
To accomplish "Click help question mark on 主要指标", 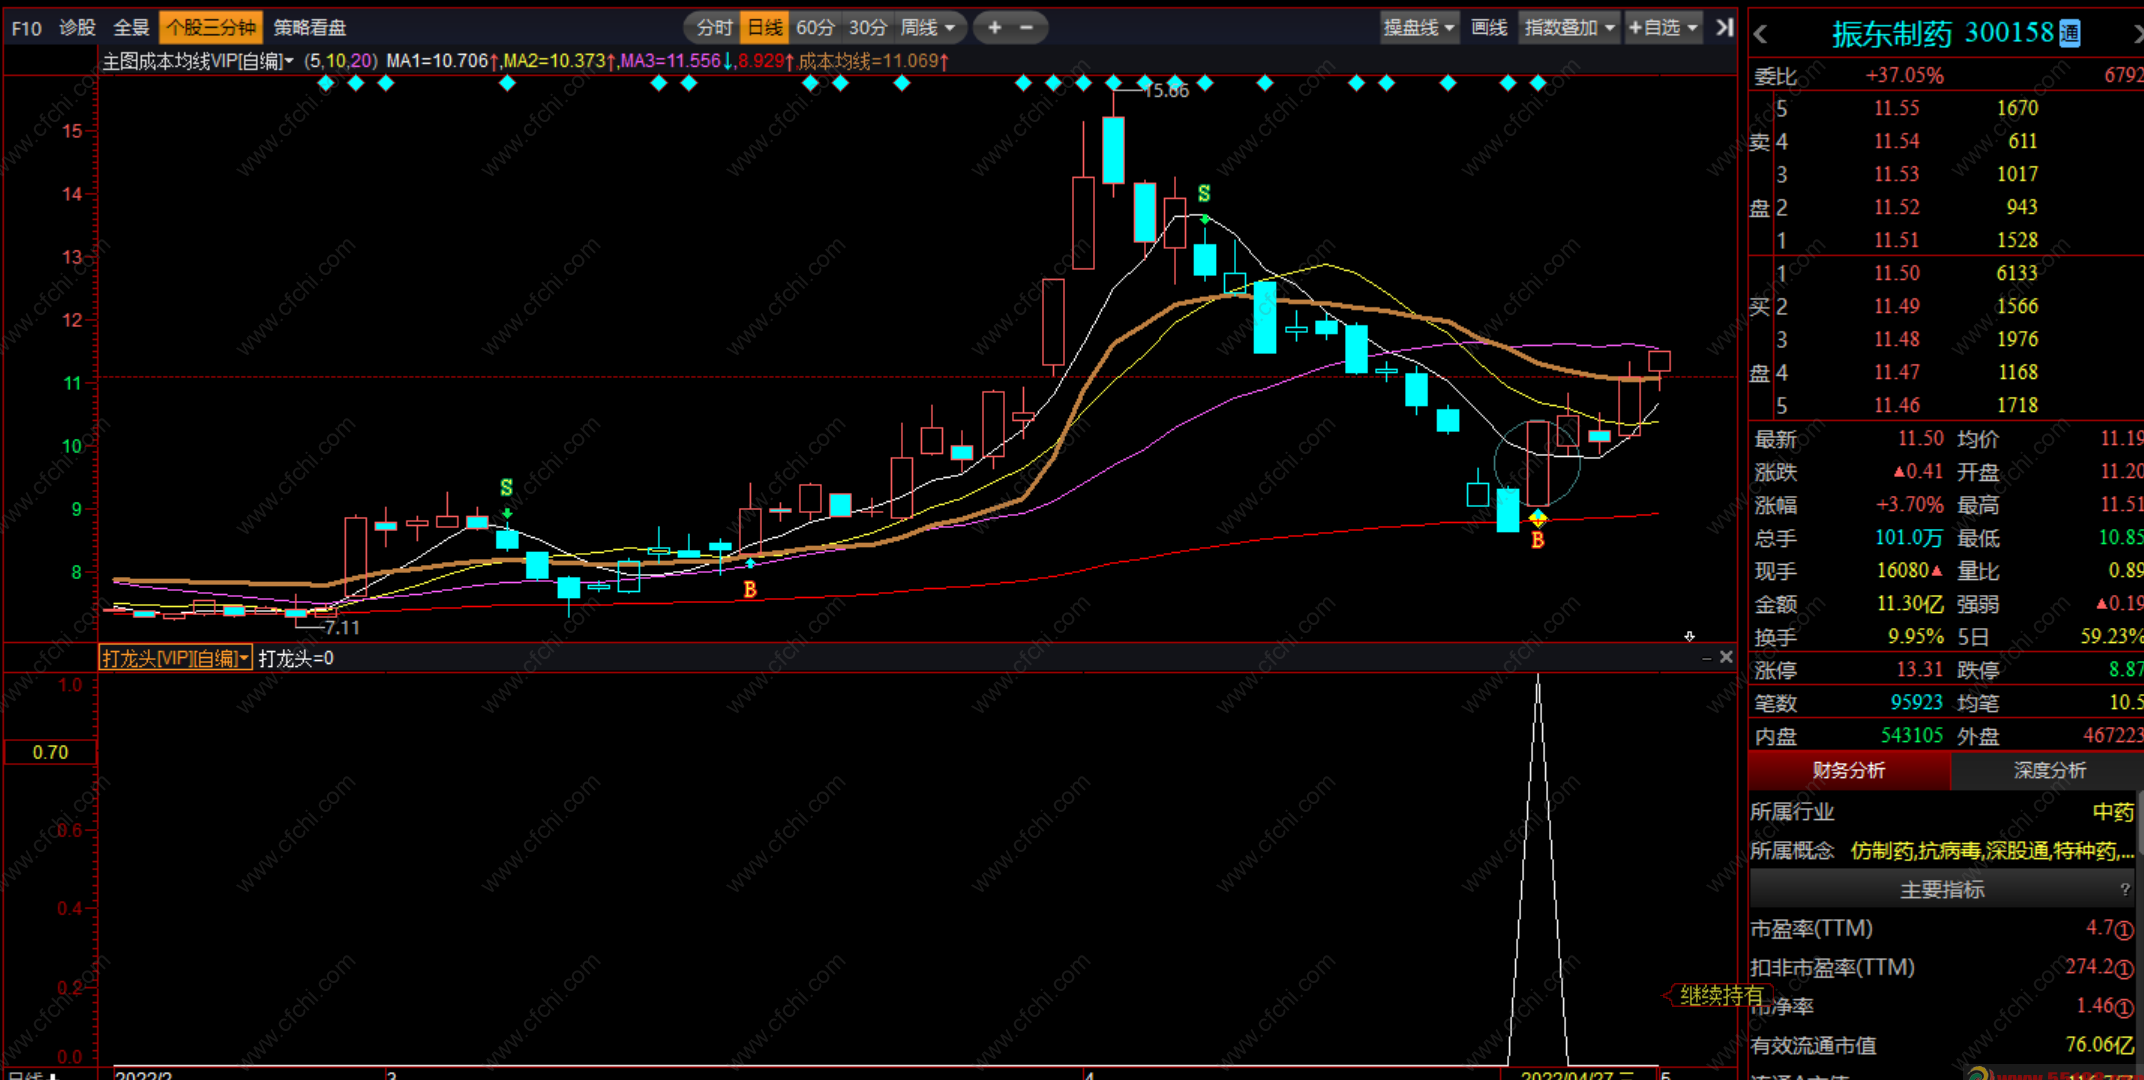I will [2124, 889].
